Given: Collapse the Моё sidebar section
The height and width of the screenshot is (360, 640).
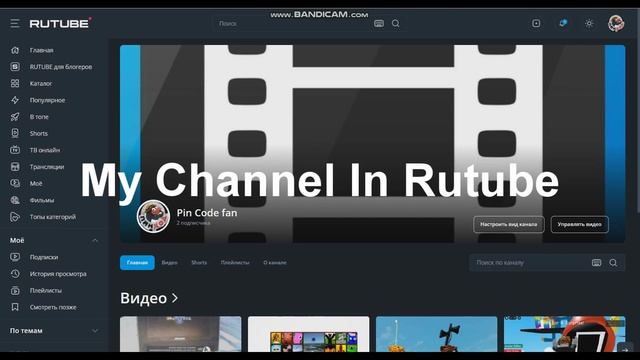Looking at the screenshot, I should click(95, 240).
